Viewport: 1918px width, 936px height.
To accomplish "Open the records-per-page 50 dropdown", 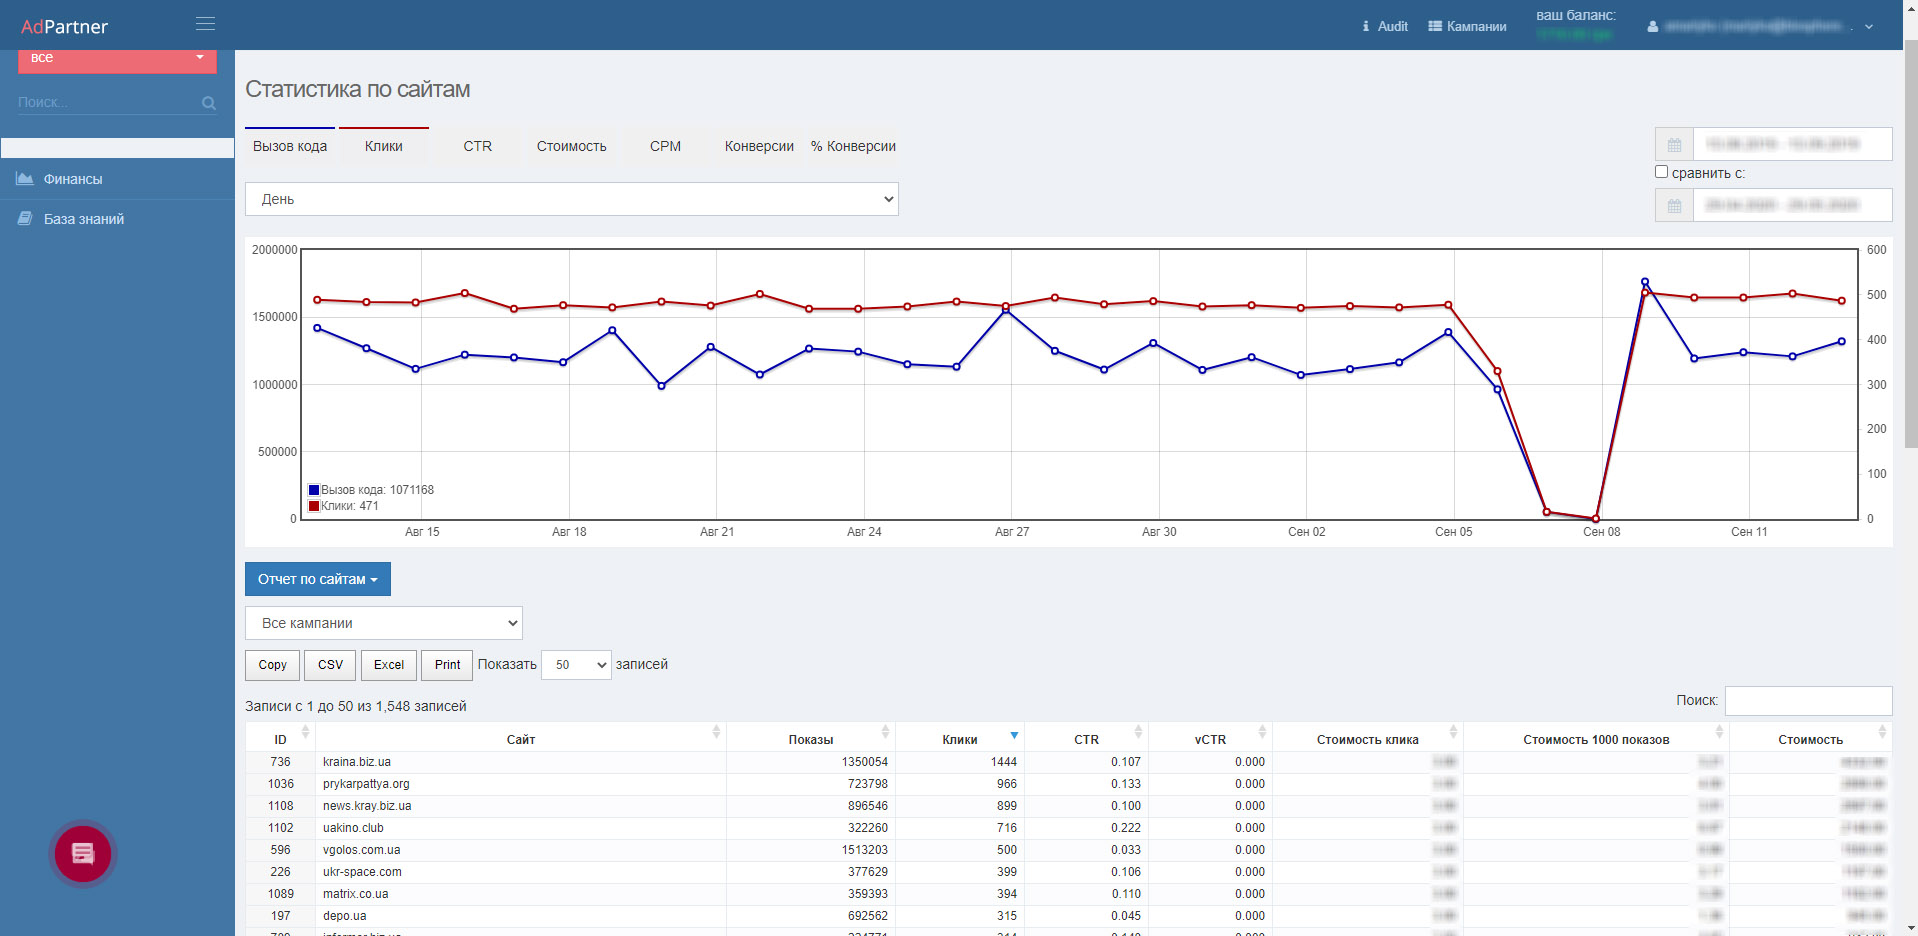I will 576,665.
